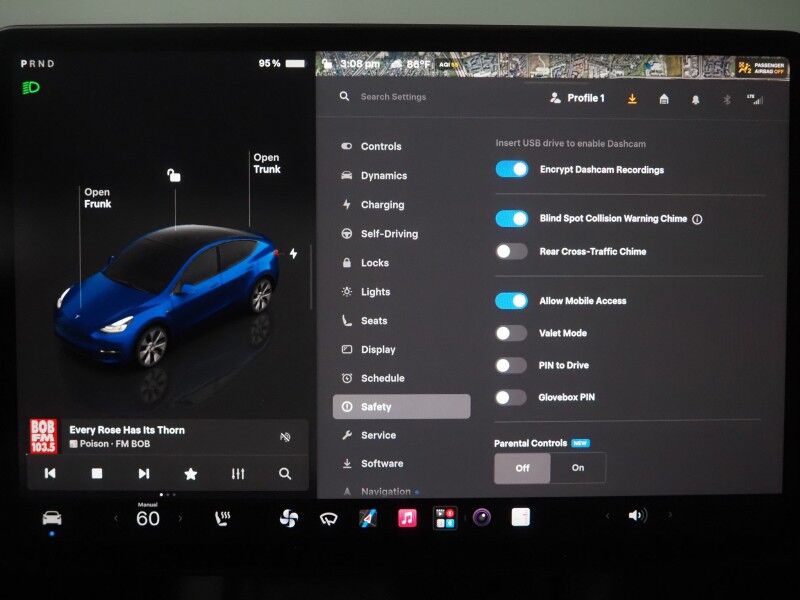Tap the crossed-out icon in the media player
The image size is (800, 600).
[285, 437]
